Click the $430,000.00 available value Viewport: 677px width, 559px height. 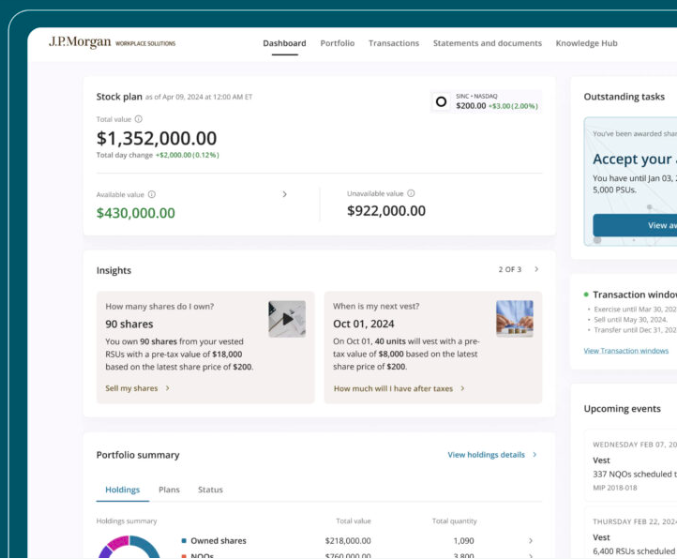[136, 213]
